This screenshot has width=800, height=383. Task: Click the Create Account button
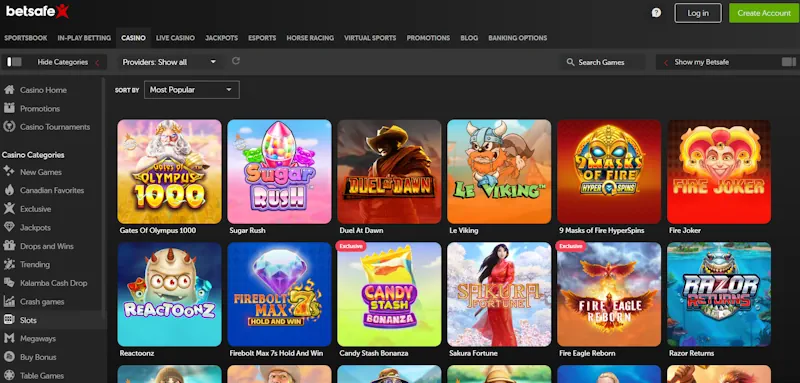(764, 13)
